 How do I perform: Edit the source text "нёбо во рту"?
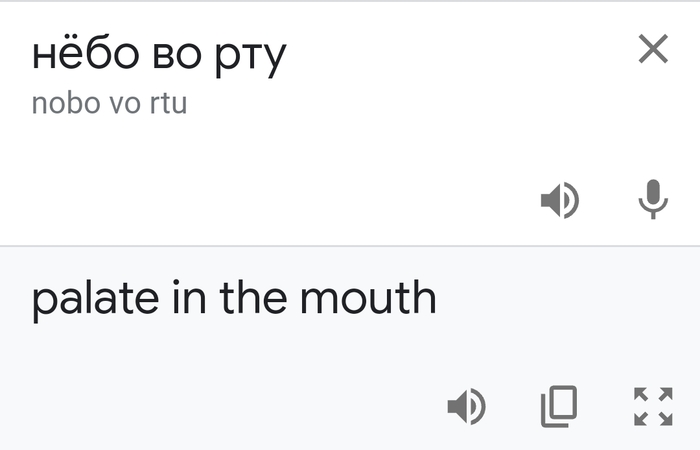pos(158,55)
